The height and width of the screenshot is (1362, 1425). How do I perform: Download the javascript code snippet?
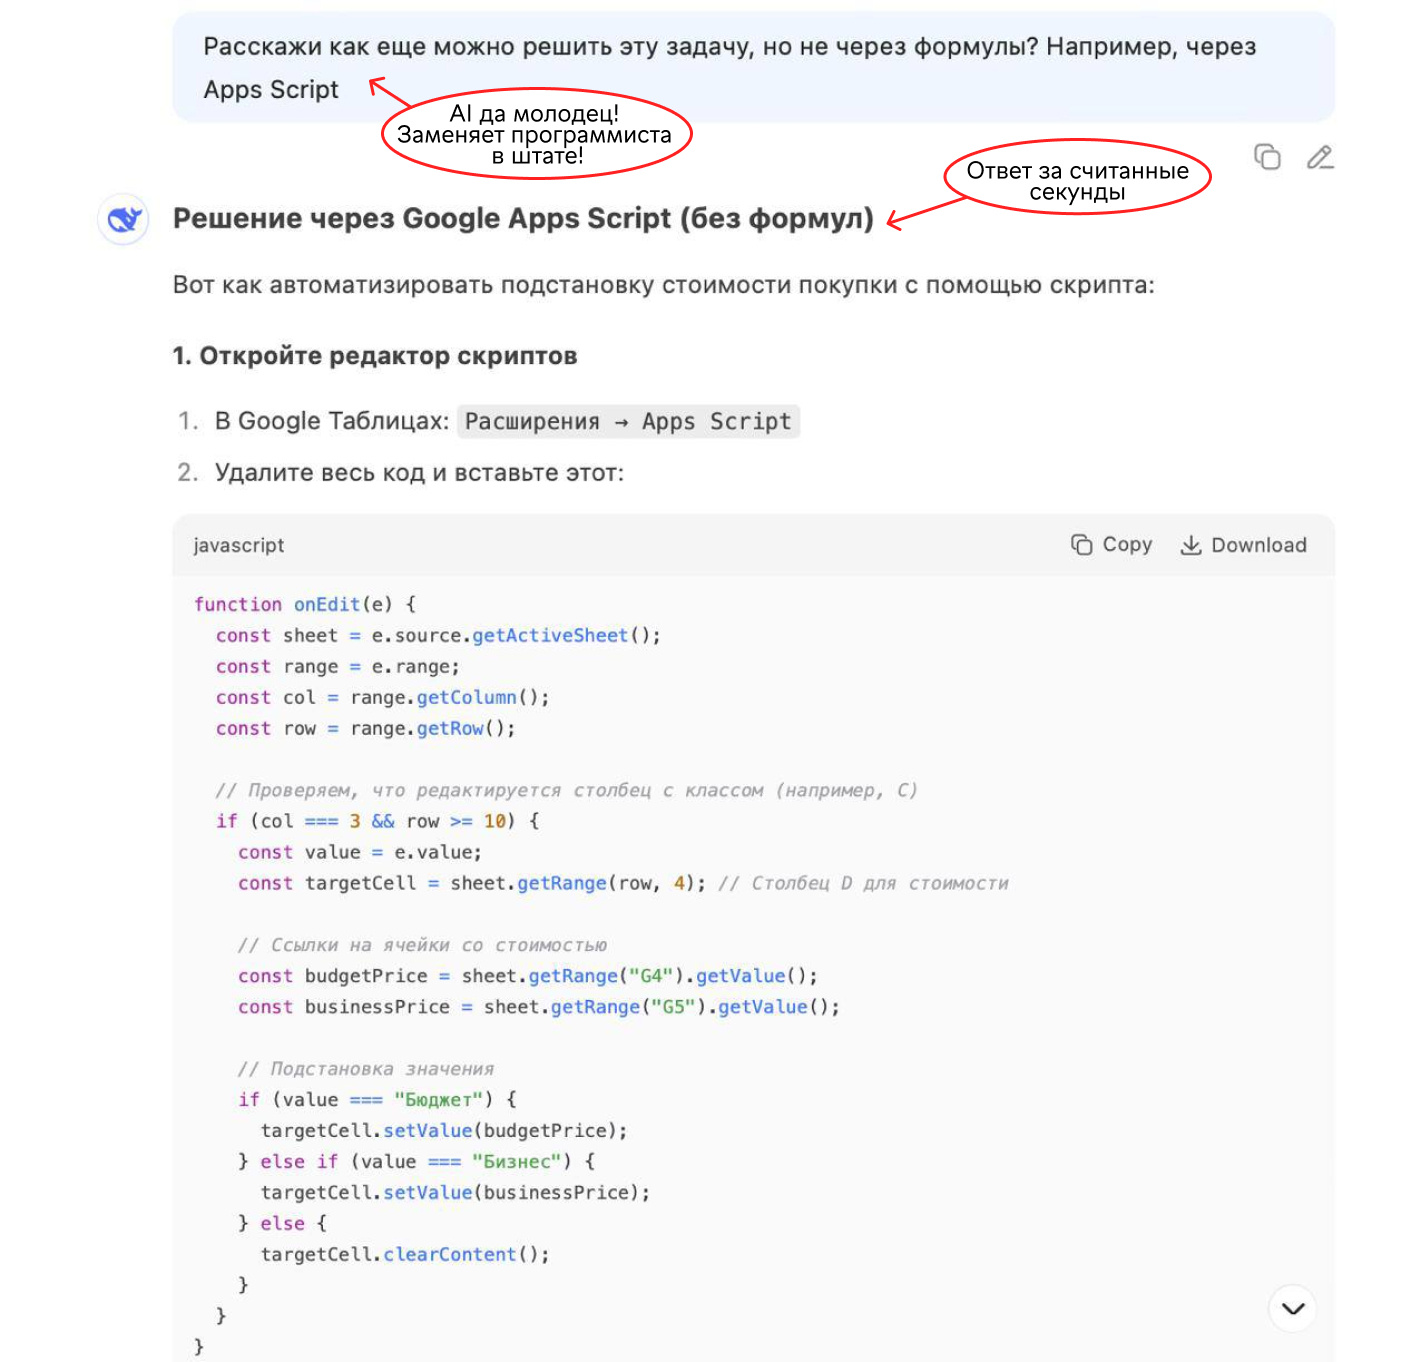click(x=1243, y=545)
